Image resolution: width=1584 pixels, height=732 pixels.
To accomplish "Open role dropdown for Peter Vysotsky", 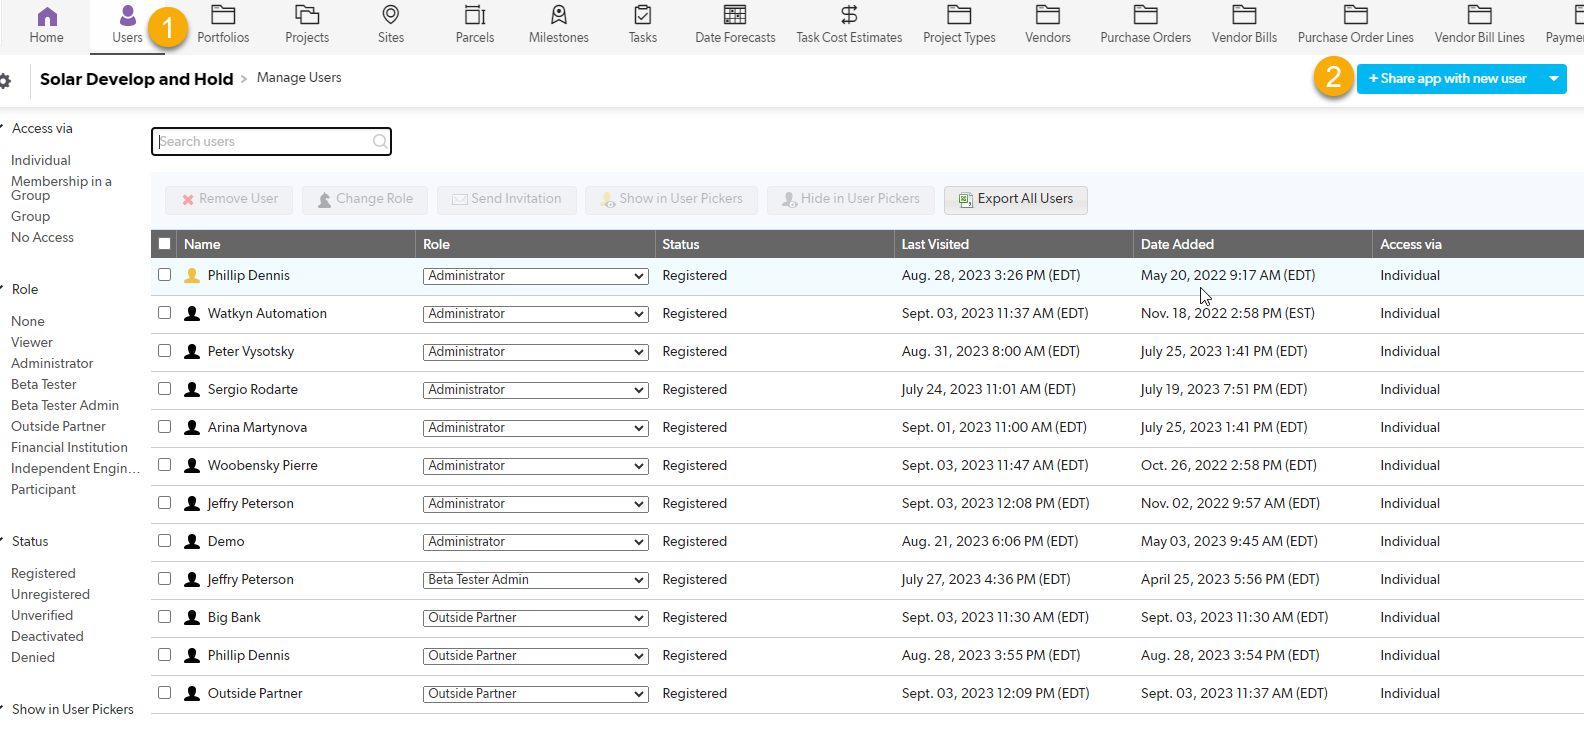I will pyautogui.click(x=535, y=352).
